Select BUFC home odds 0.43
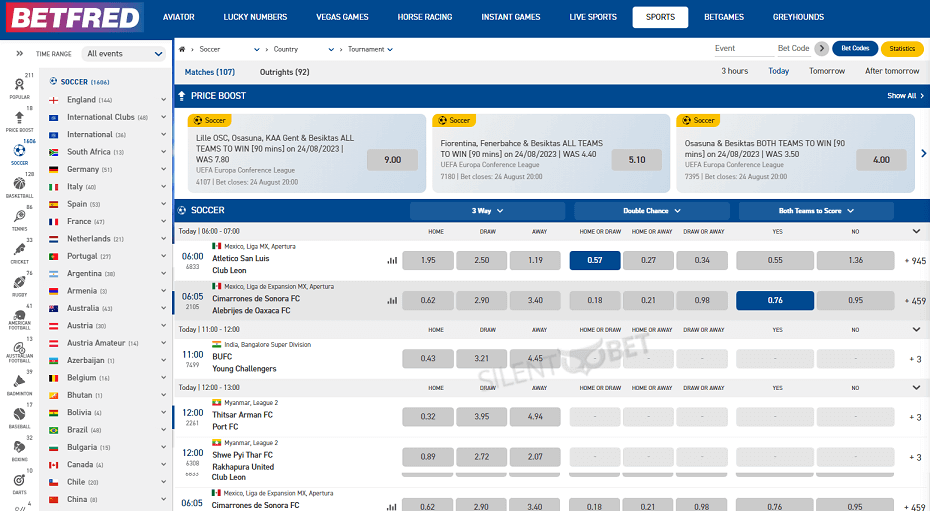Viewport: 930px width, 511px height. pos(428,359)
